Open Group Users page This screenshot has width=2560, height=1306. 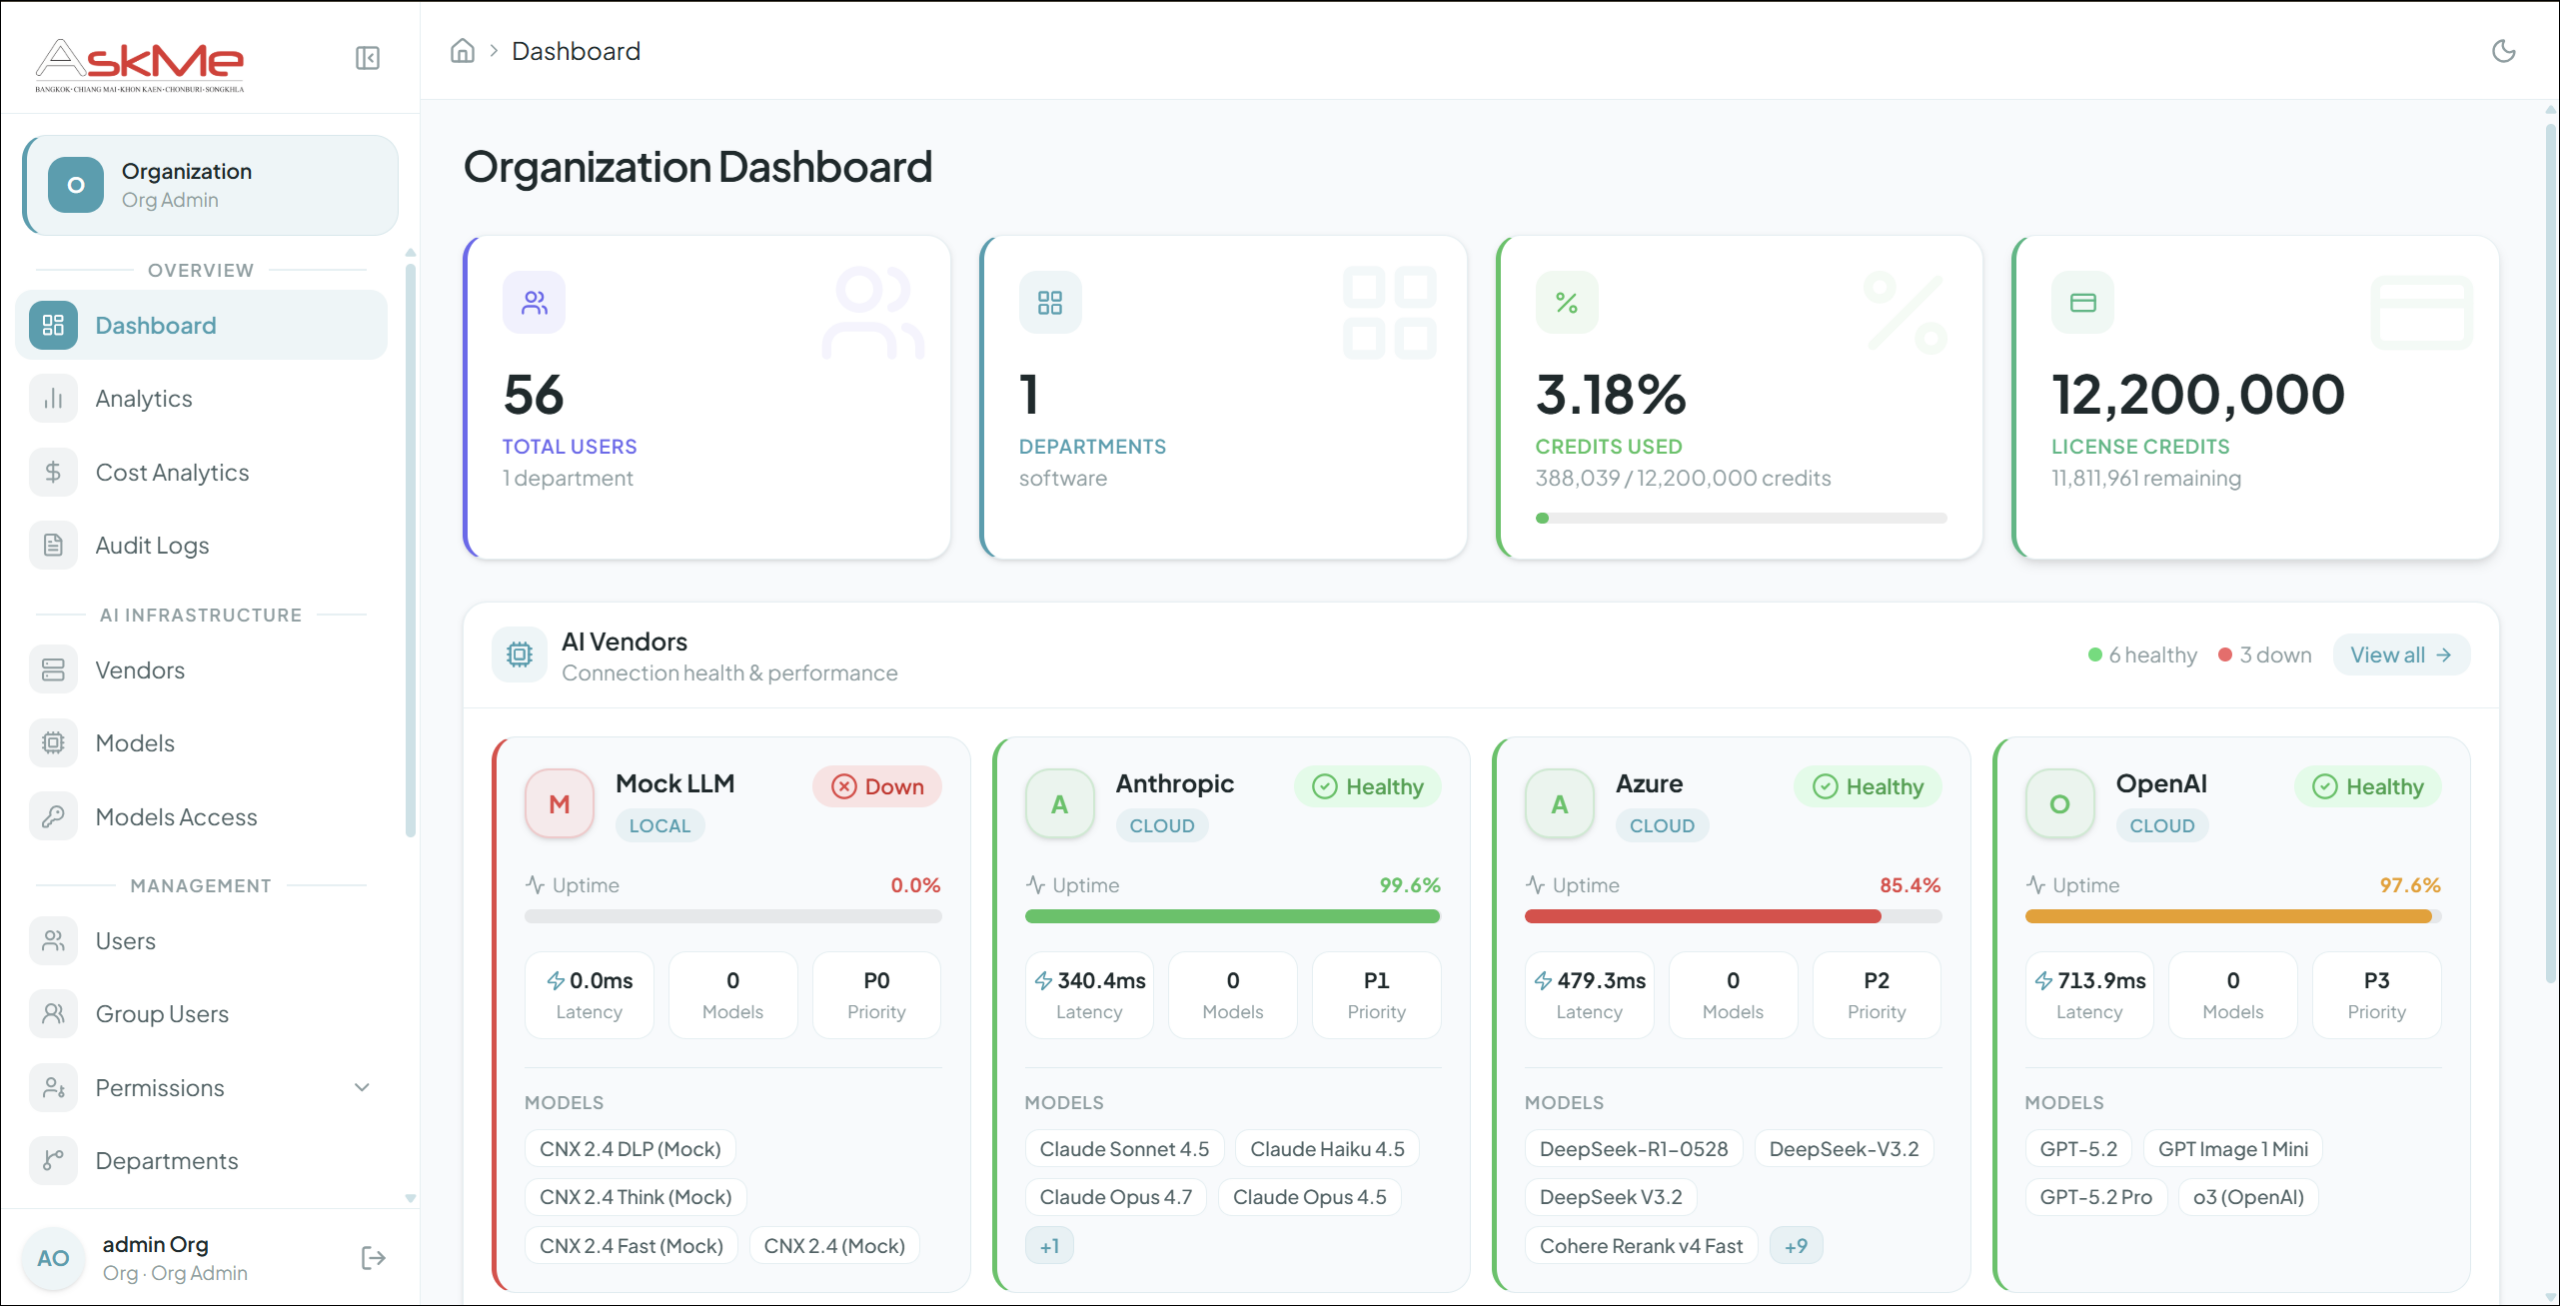pyautogui.click(x=201, y=1014)
